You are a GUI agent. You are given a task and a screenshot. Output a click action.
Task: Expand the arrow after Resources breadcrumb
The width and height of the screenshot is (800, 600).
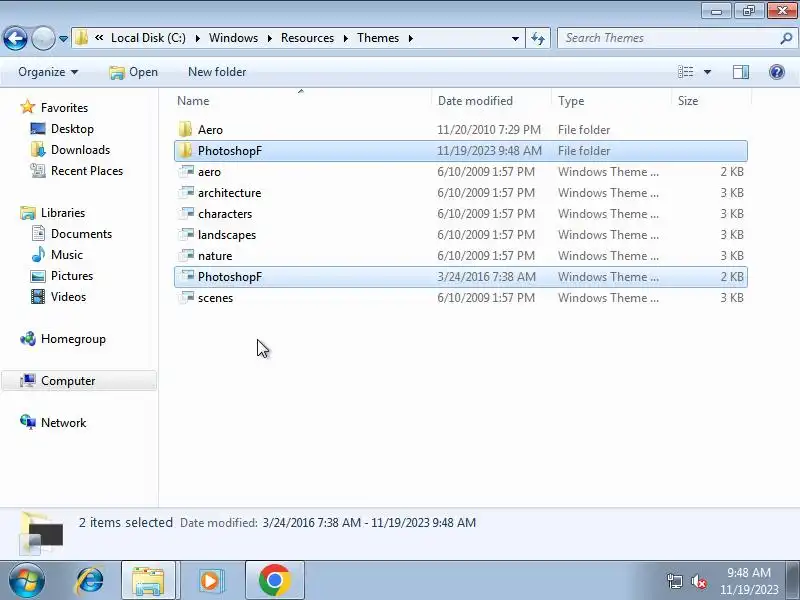coord(345,38)
